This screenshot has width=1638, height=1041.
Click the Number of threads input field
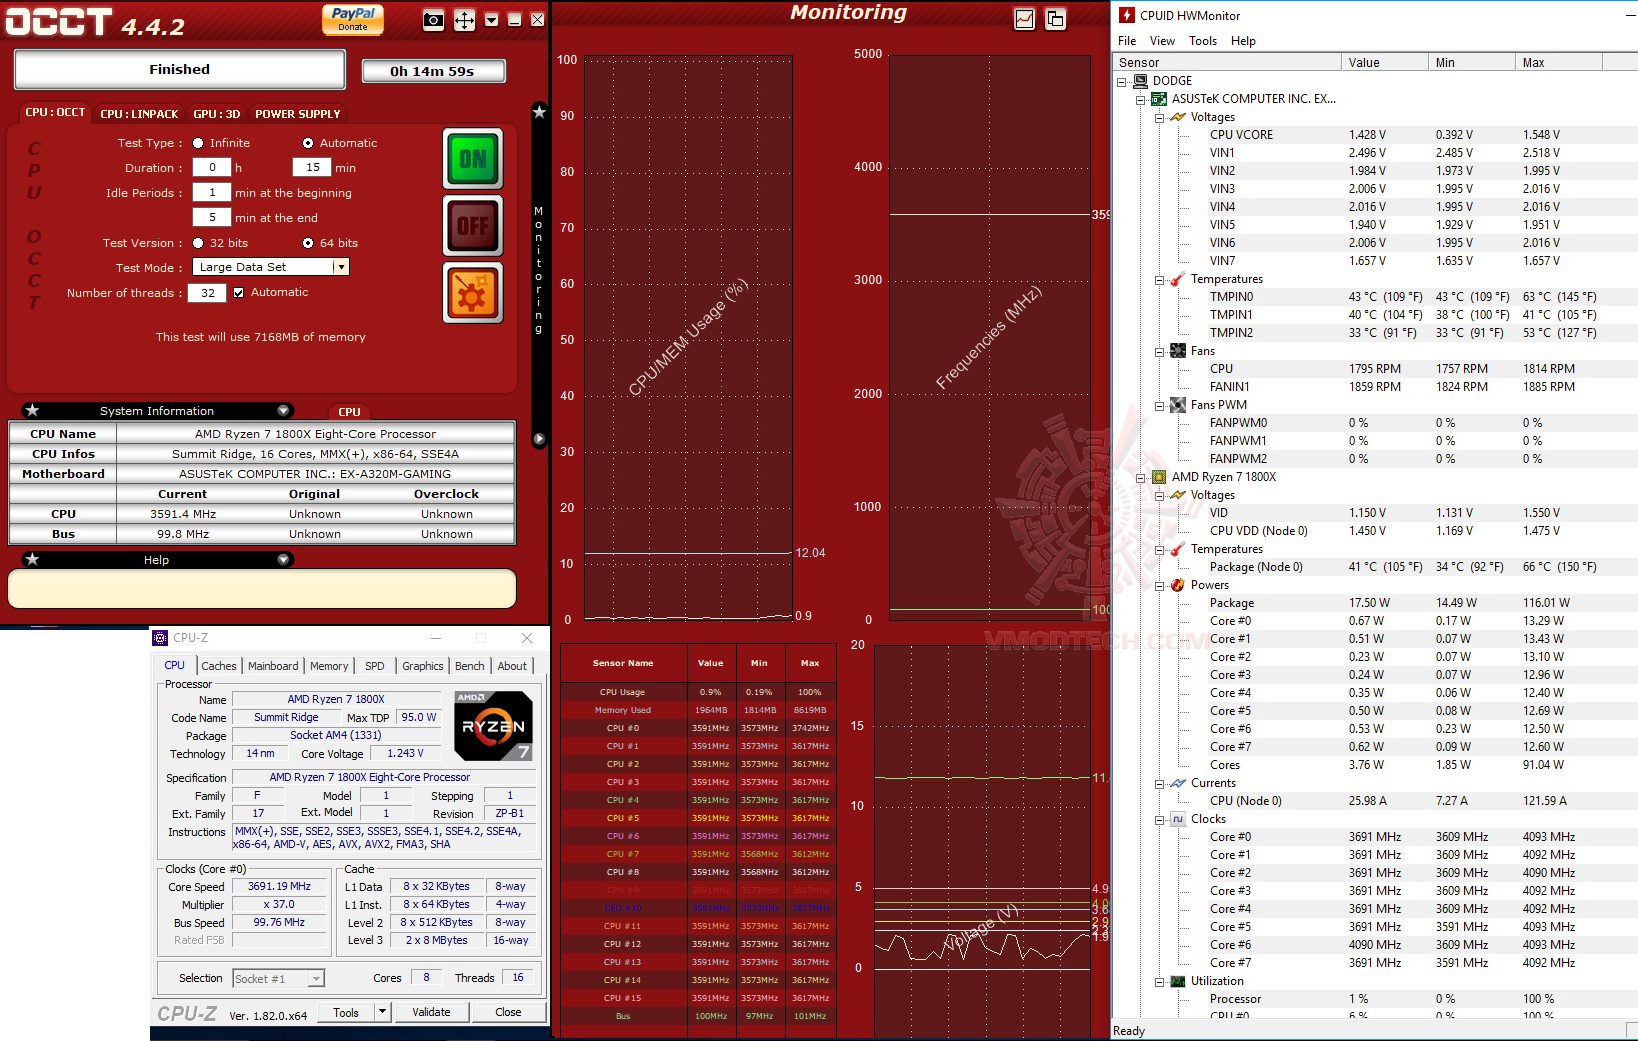[207, 293]
